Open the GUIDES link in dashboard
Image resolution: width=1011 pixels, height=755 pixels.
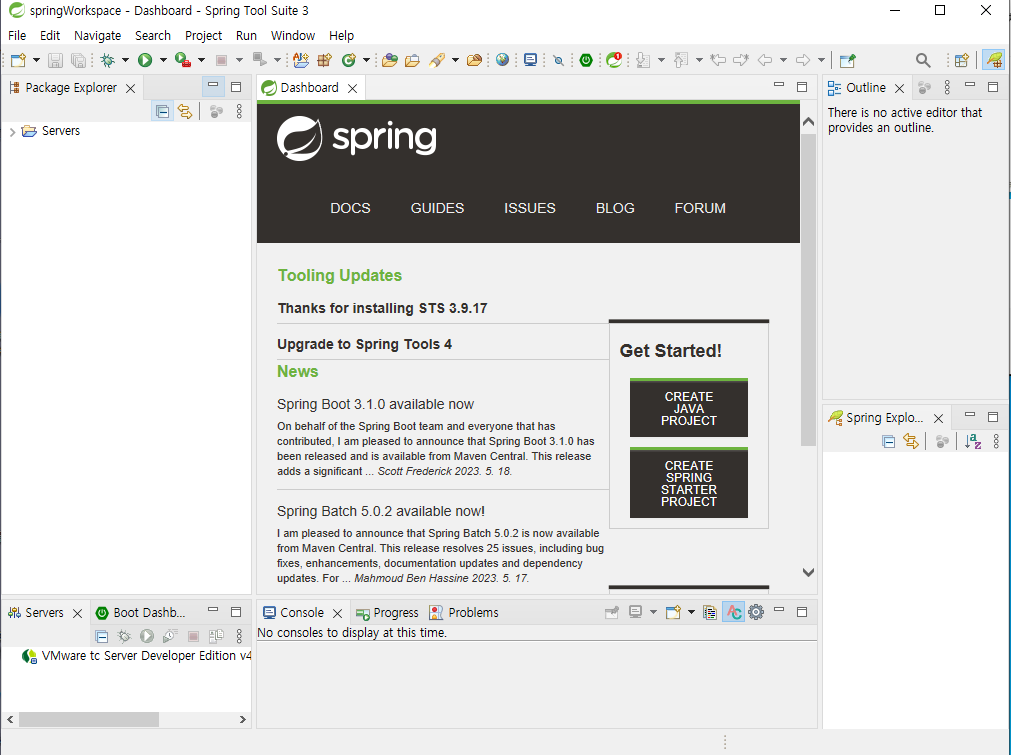pyautogui.click(x=437, y=208)
